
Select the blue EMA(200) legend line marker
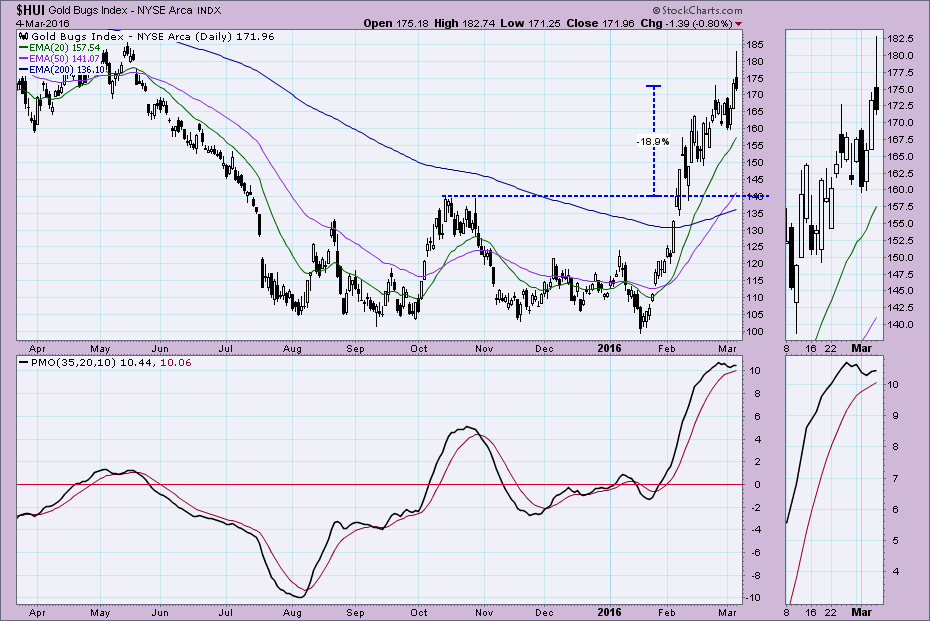[x=25, y=70]
